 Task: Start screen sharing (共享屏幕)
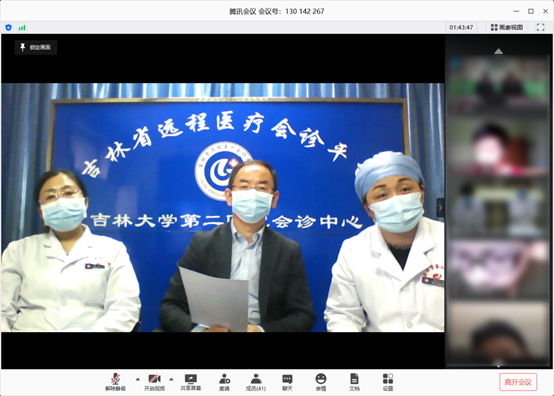(191, 382)
